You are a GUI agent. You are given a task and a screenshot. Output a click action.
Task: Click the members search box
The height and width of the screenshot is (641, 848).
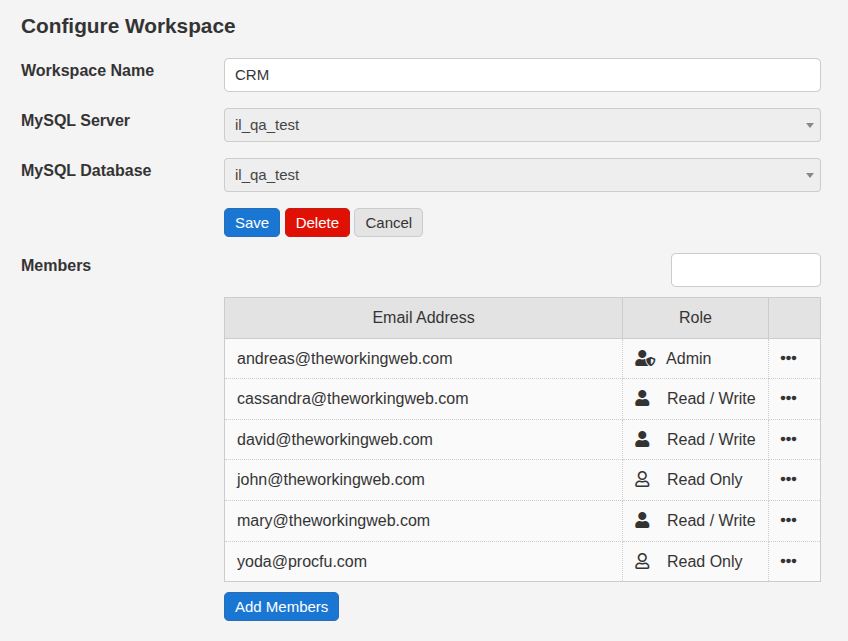pyautogui.click(x=745, y=270)
